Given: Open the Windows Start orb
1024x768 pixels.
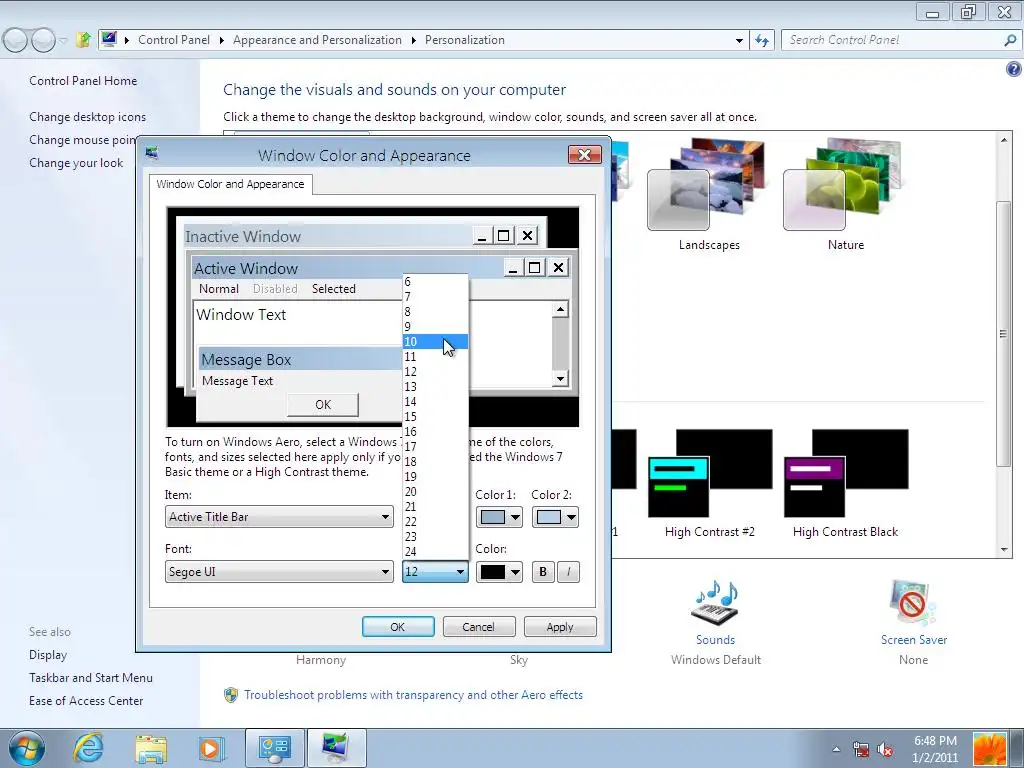Looking at the screenshot, I should click(x=26, y=748).
